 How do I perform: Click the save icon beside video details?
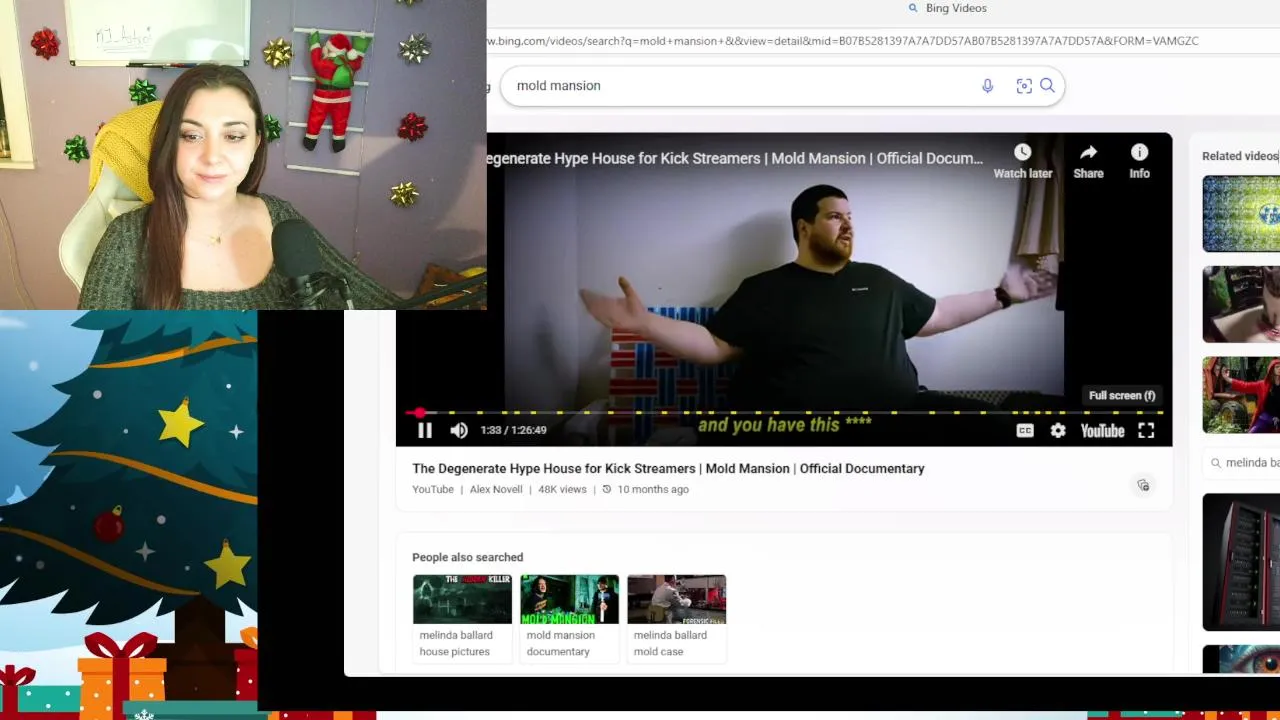[1143, 485]
